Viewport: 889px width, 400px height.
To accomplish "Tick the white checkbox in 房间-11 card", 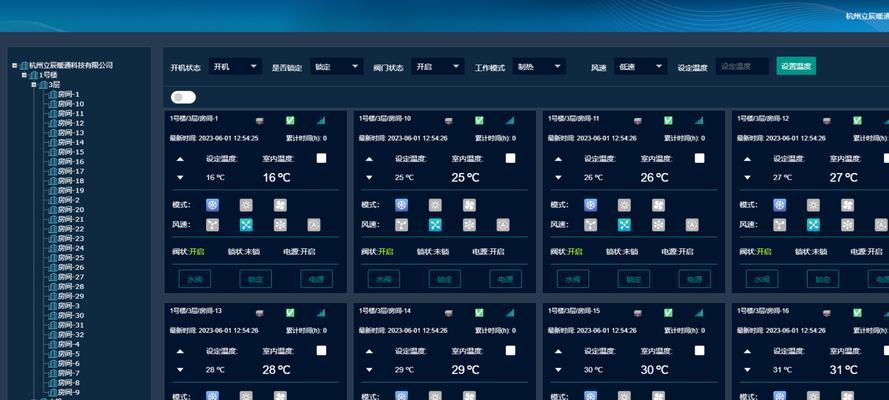I will click(x=700, y=158).
